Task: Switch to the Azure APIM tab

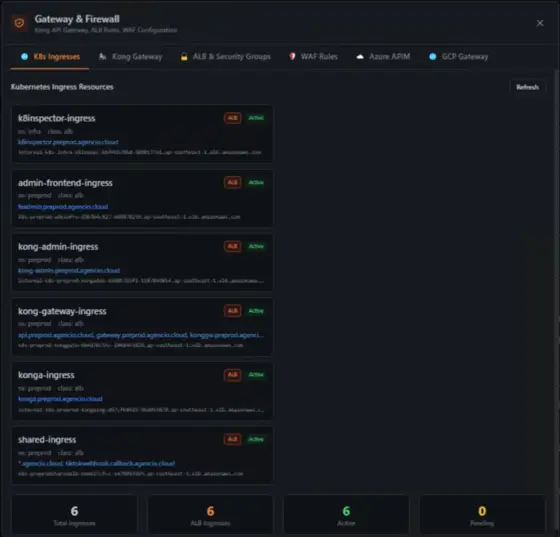Action: pyautogui.click(x=383, y=57)
